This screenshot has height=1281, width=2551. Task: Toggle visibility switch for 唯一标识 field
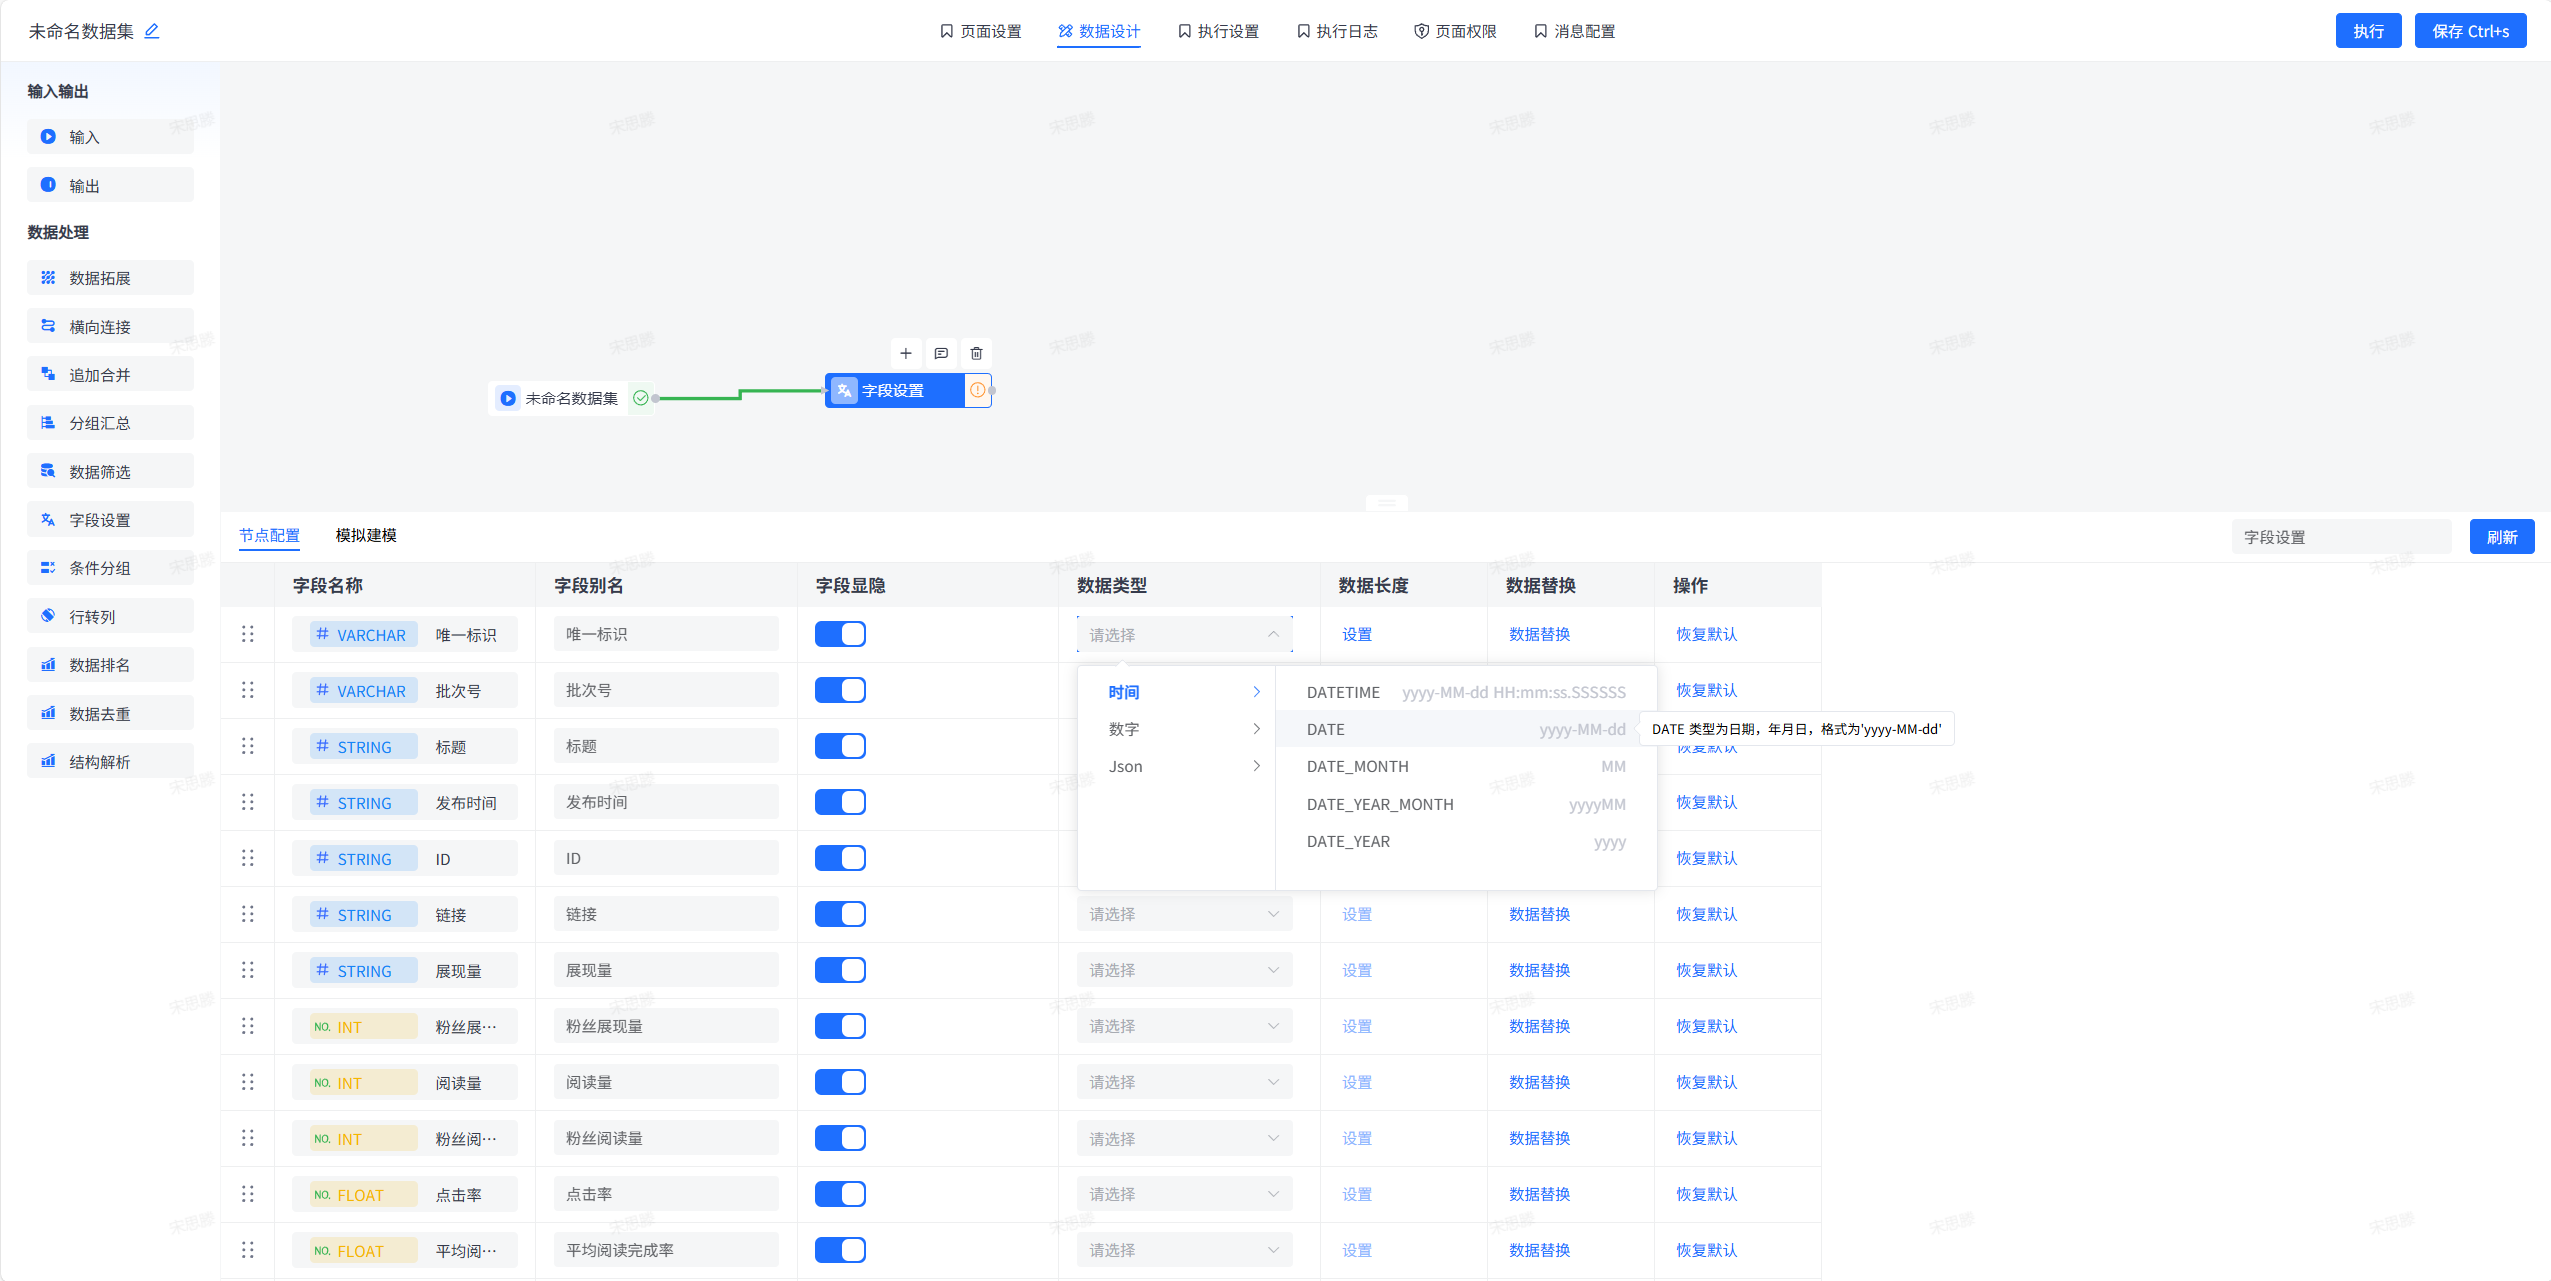(840, 634)
